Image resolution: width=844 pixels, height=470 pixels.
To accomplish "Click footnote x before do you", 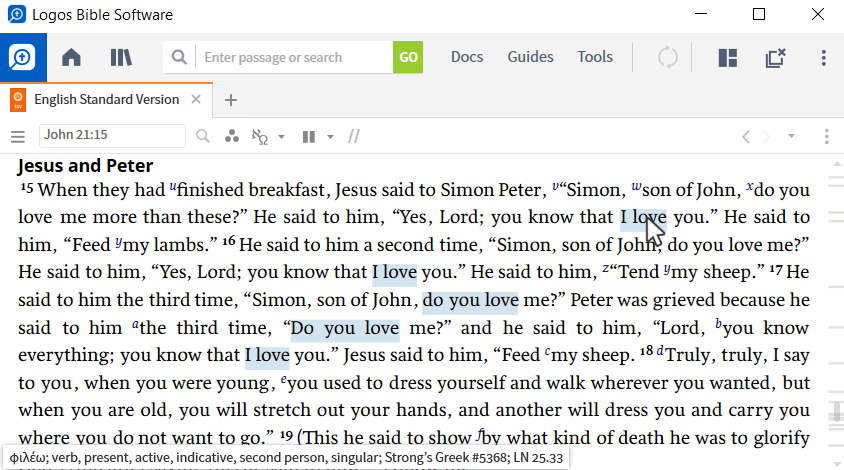I will click(750, 186).
